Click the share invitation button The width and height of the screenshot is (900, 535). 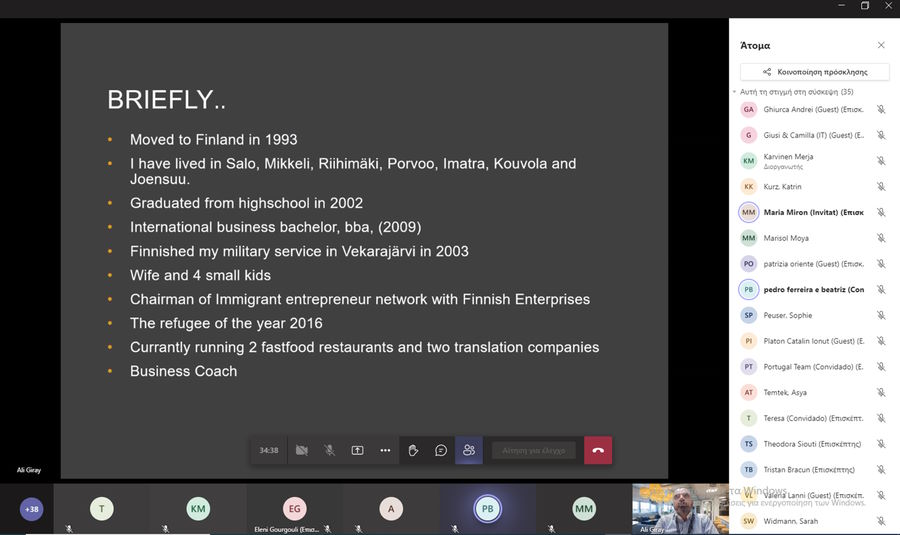coord(814,72)
